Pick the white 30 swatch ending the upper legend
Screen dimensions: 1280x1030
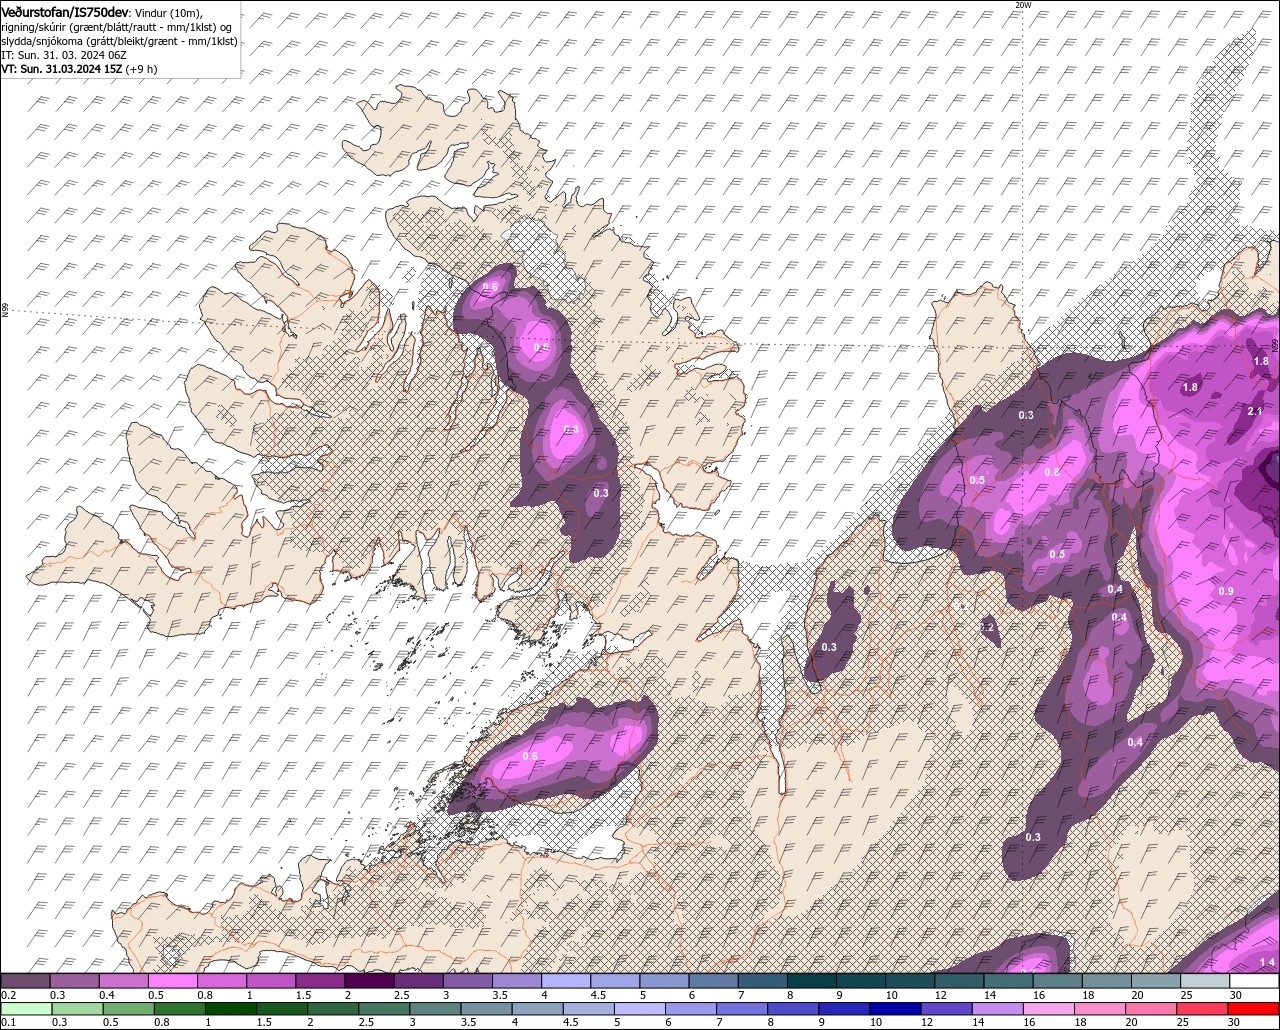[x=1254, y=981]
